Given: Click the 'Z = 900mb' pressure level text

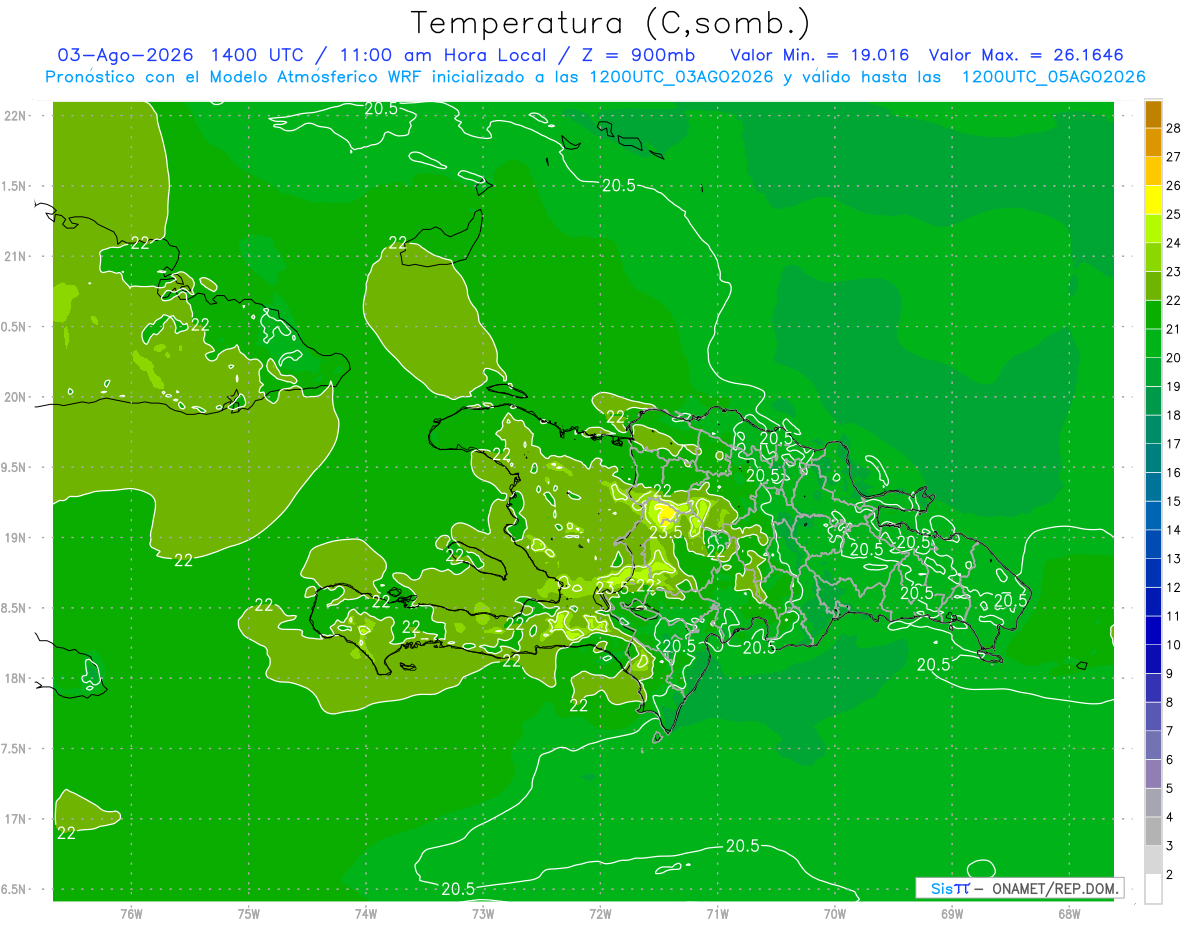Looking at the screenshot, I should [639, 54].
